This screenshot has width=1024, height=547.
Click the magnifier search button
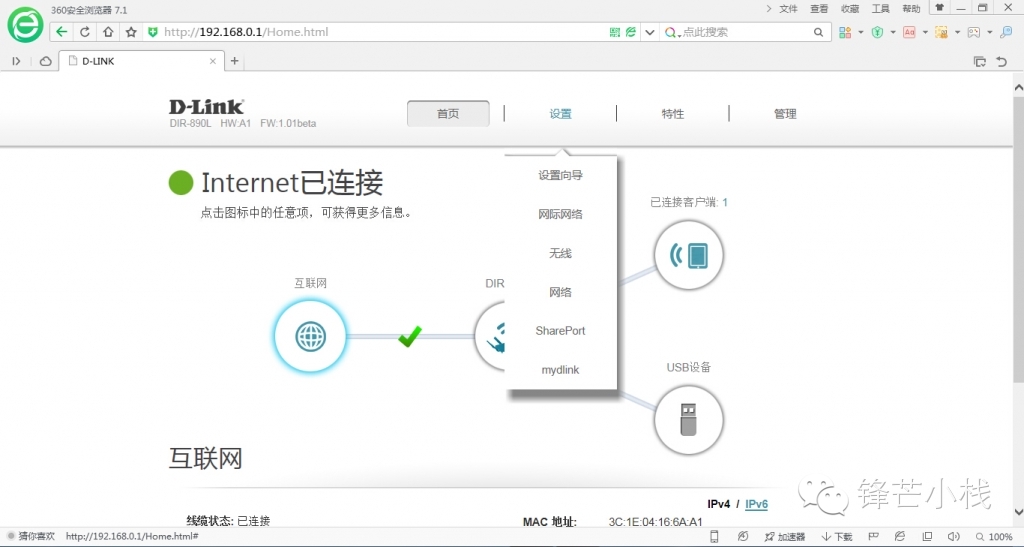click(818, 32)
